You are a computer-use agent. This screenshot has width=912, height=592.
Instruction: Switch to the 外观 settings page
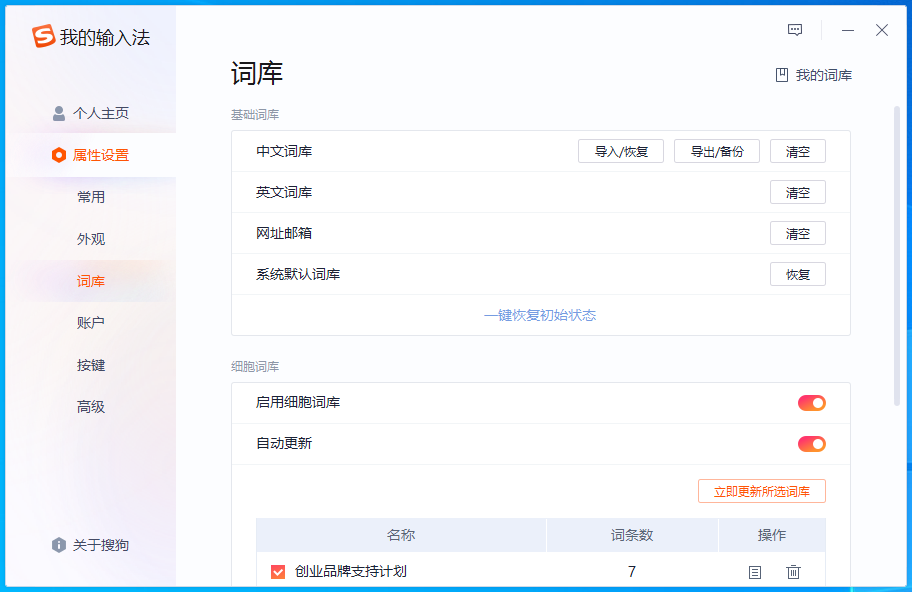[91, 239]
